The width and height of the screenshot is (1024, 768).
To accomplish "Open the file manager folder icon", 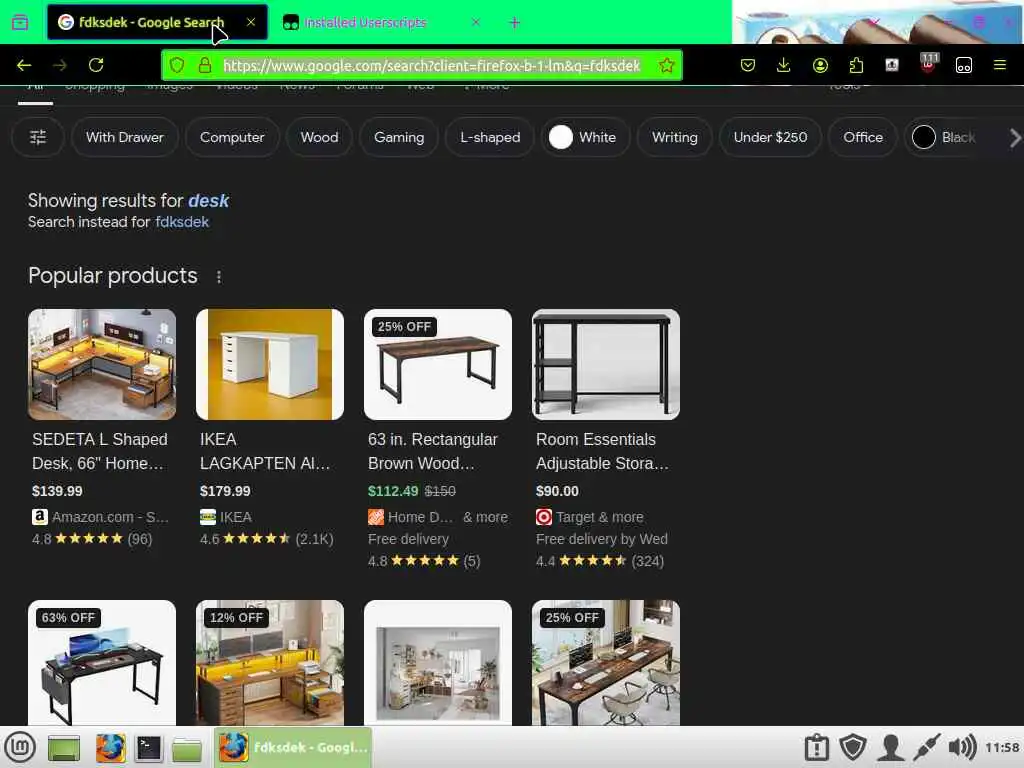I will click(x=187, y=748).
